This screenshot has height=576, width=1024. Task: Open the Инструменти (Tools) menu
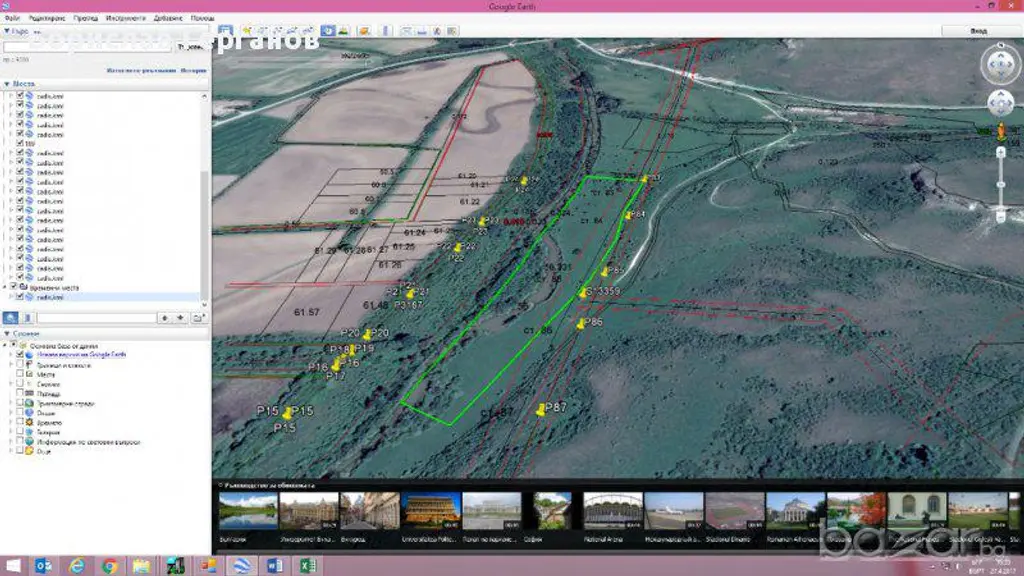[x=124, y=18]
